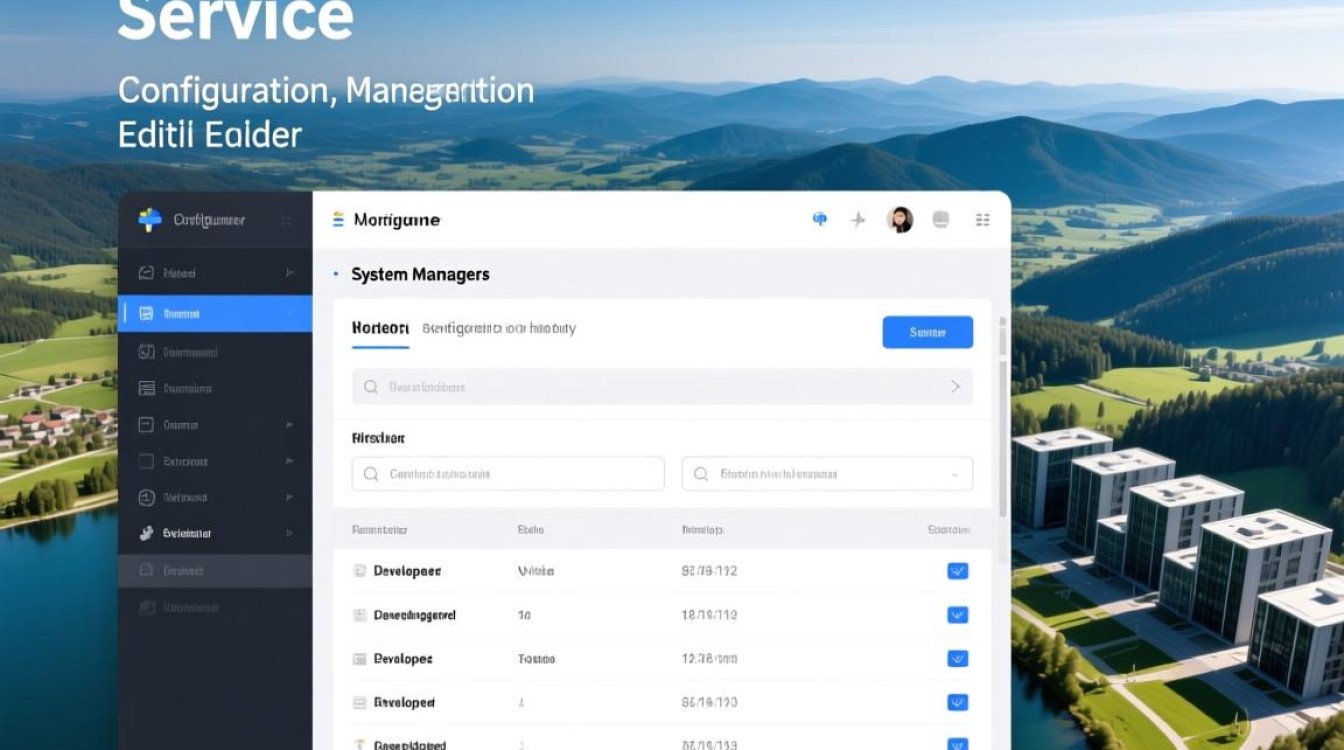Click the blue button at top-right of the card
1344x750 pixels.
[x=927, y=332]
